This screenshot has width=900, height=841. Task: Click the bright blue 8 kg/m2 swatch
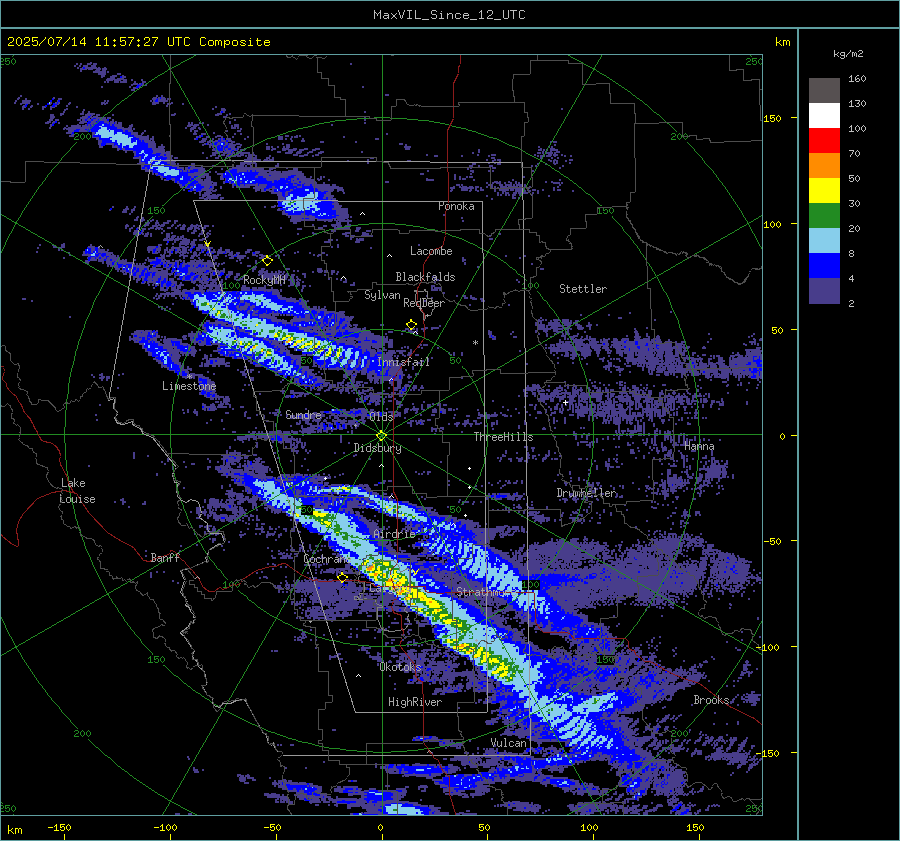[824, 265]
